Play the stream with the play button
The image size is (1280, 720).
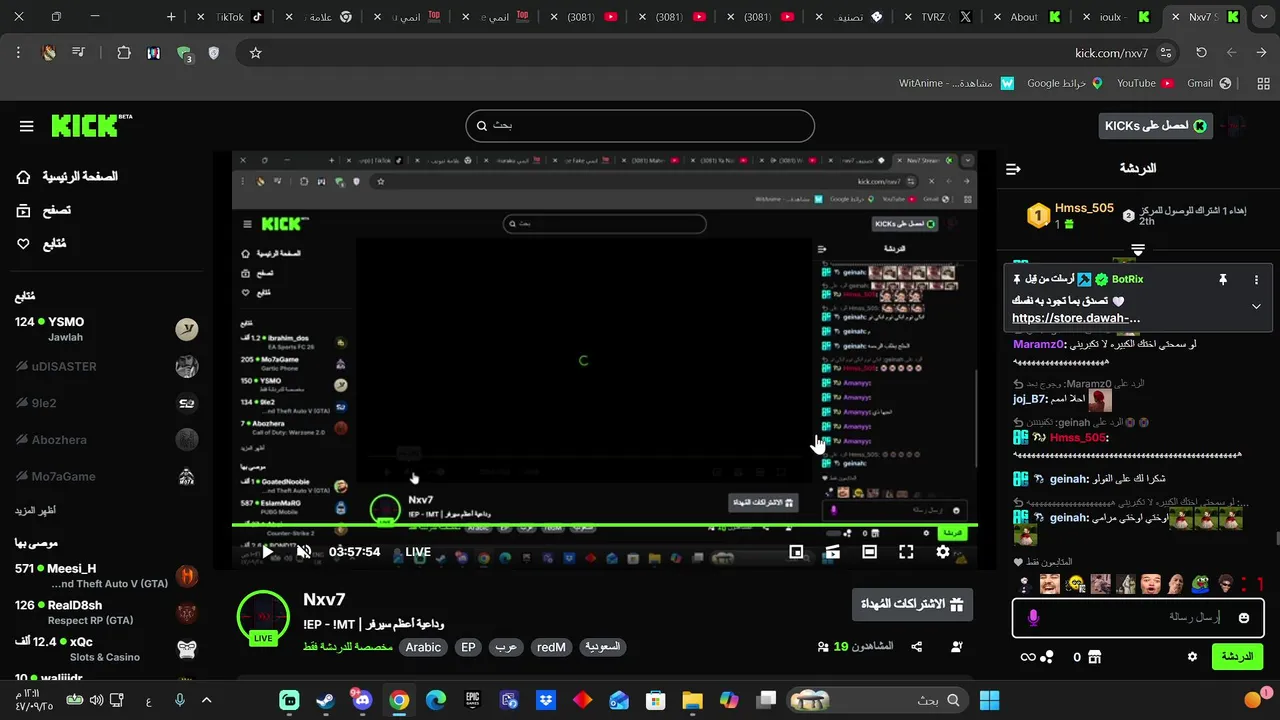click(x=267, y=551)
